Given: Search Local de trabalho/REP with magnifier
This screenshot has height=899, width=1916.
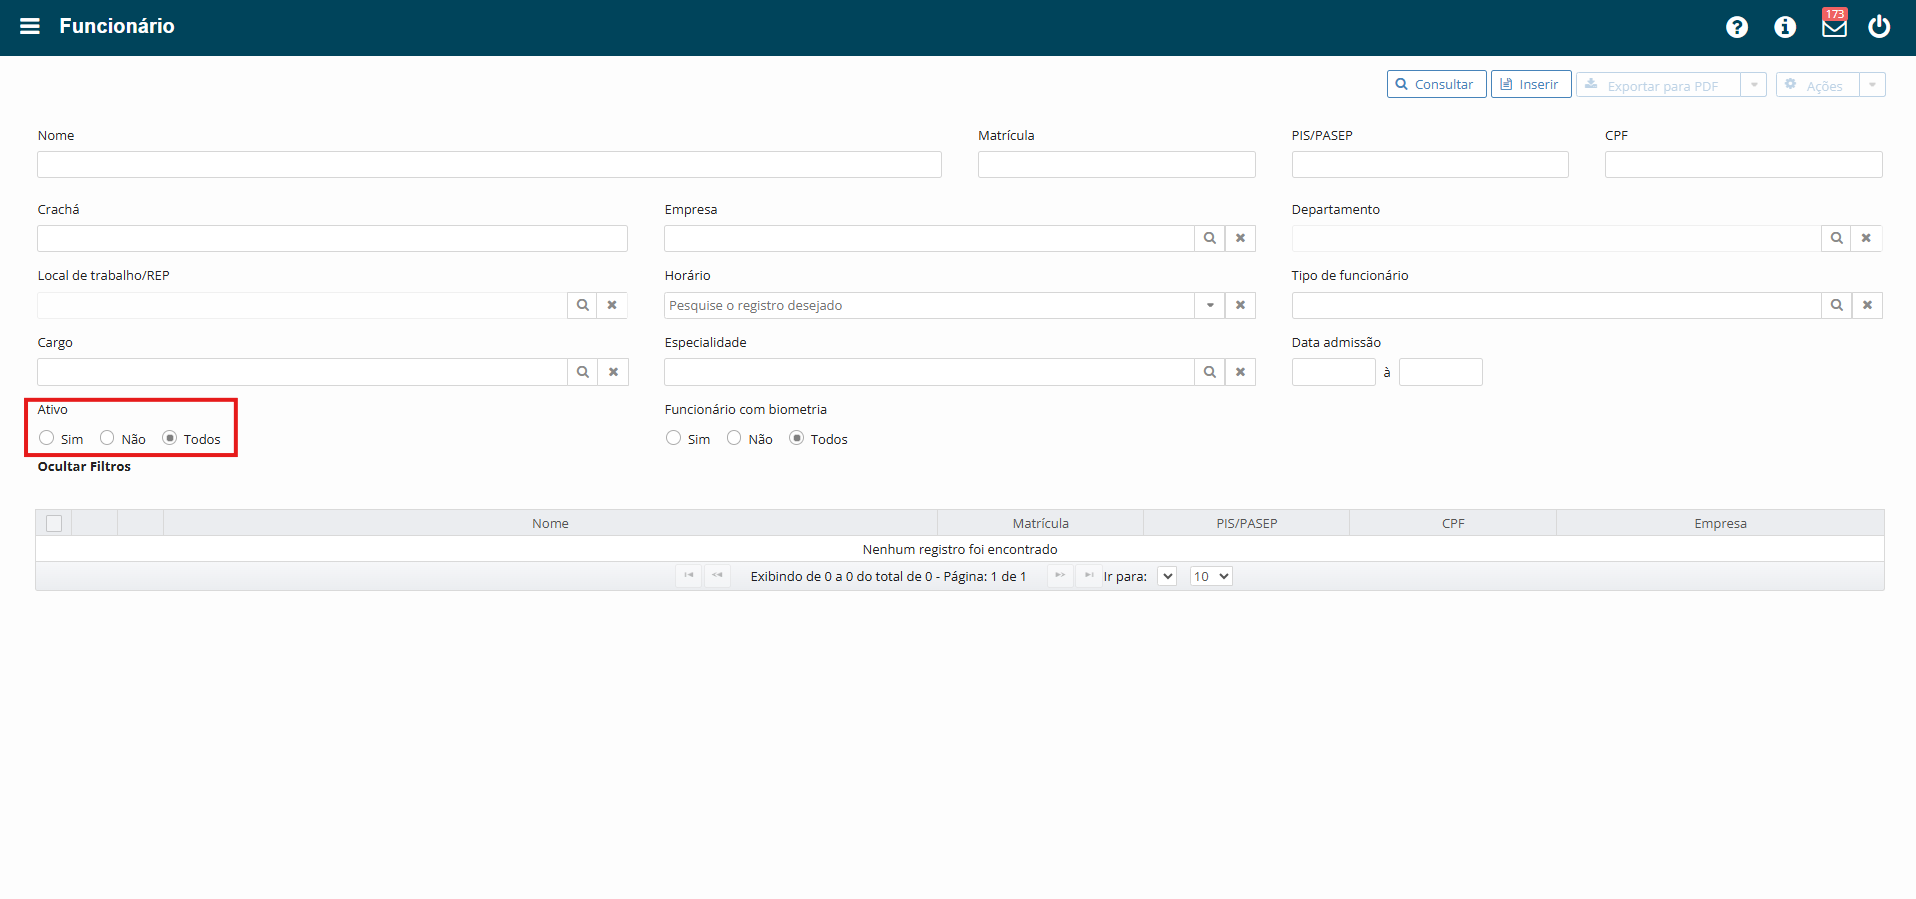Looking at the screenshot, I should pyautogui.click(x=583, y=305).
